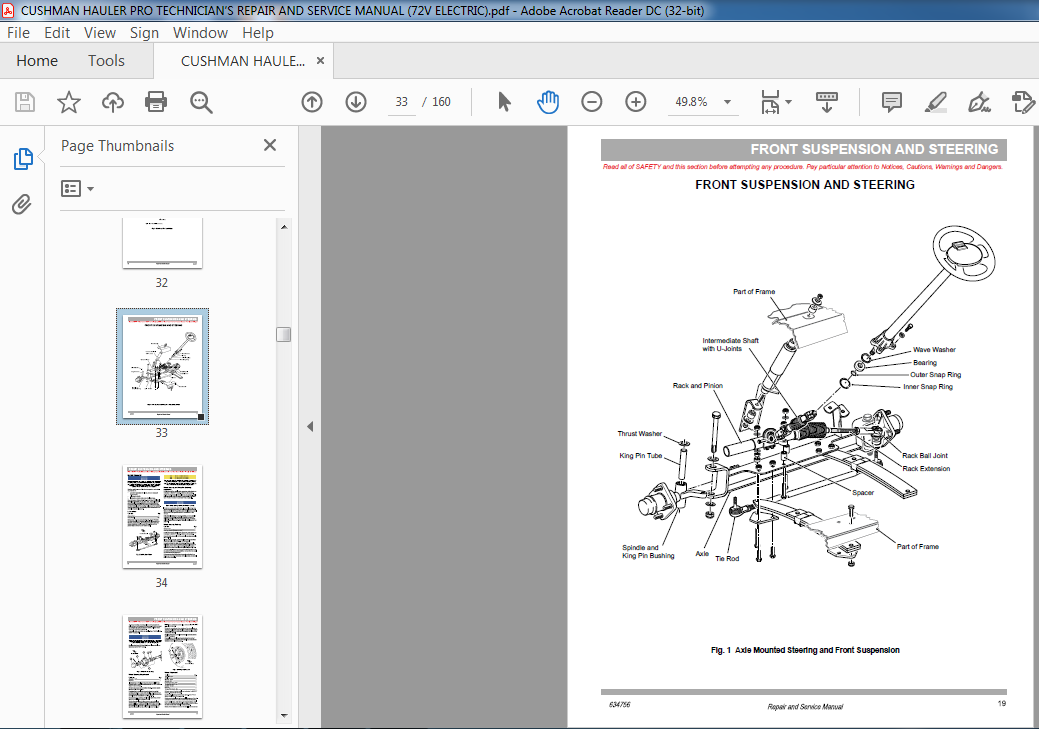
Task: Click the 'Intermediate Shaft' diagram label
Action: point(730,345)
